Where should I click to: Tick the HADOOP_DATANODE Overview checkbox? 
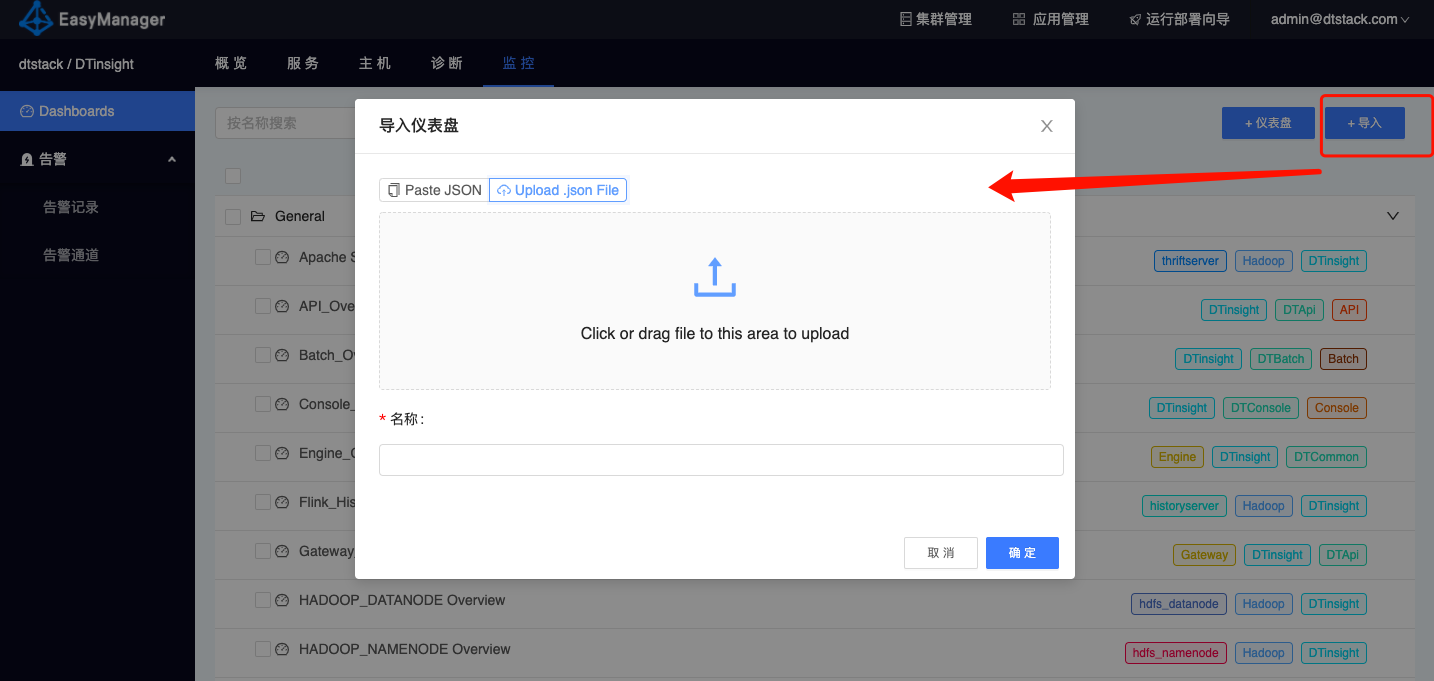[x=262, y=600]
